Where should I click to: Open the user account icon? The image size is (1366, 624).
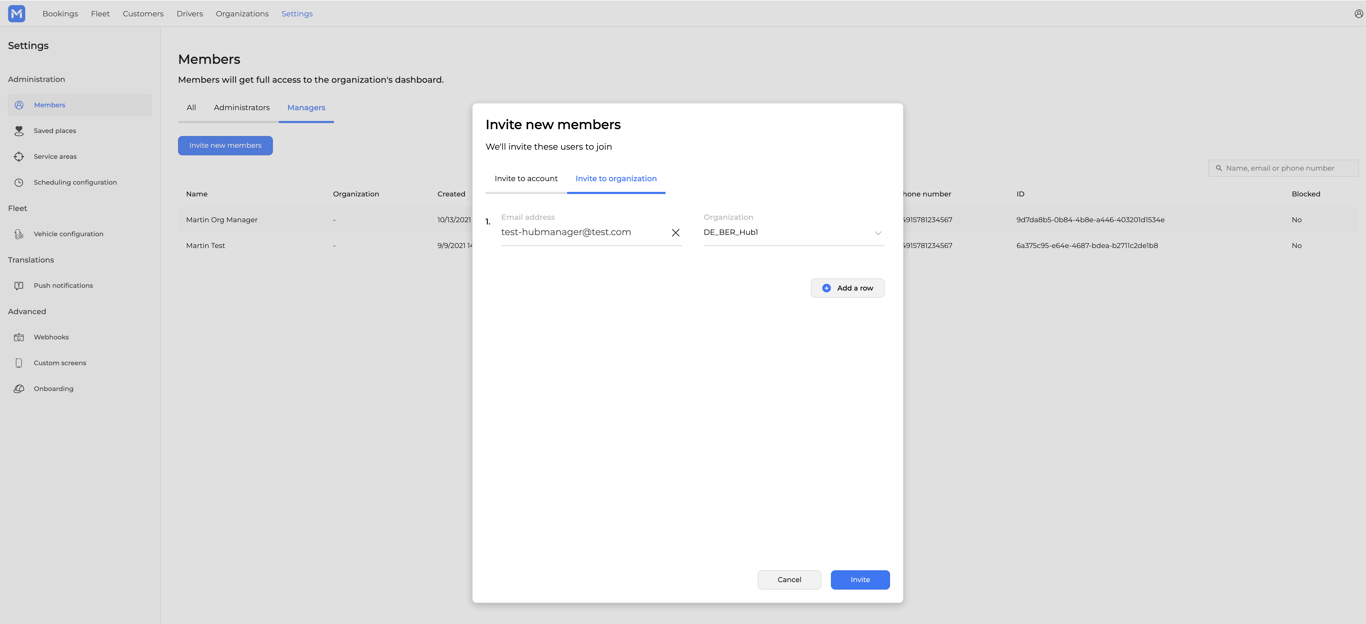(x=1358, y=14)
